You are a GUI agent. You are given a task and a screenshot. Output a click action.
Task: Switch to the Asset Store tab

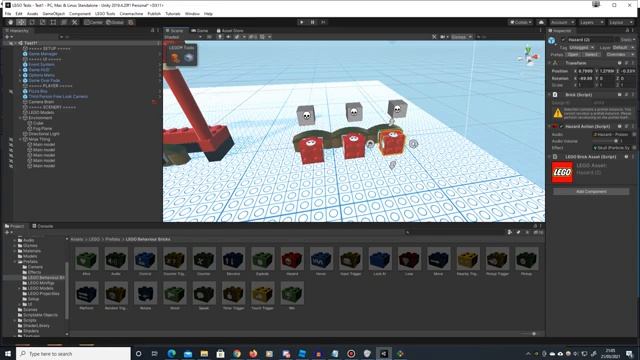coord(230,31)
